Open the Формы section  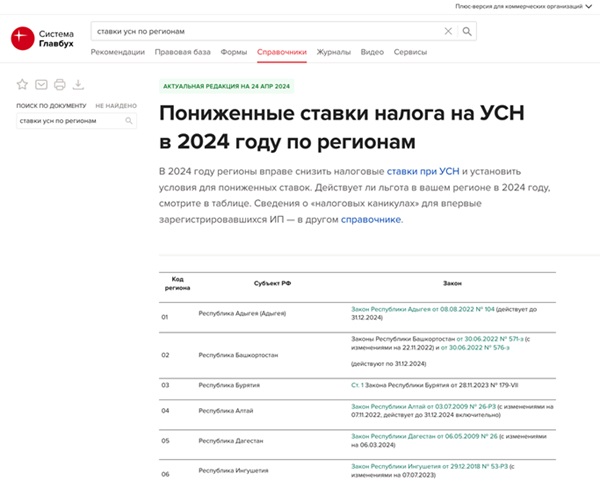click(x=233, y=51)
